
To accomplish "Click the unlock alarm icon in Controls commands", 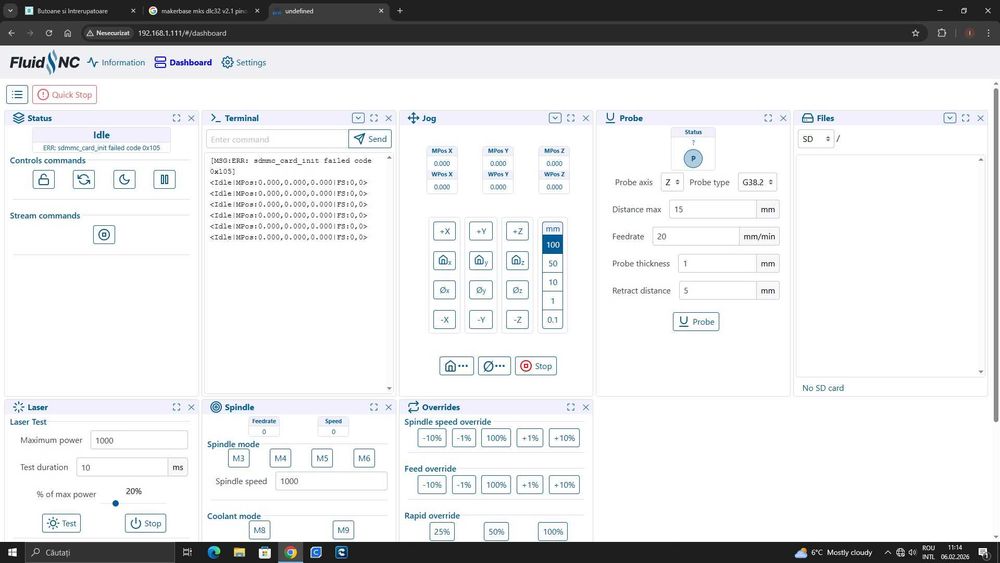I will [x=43, y=179].
